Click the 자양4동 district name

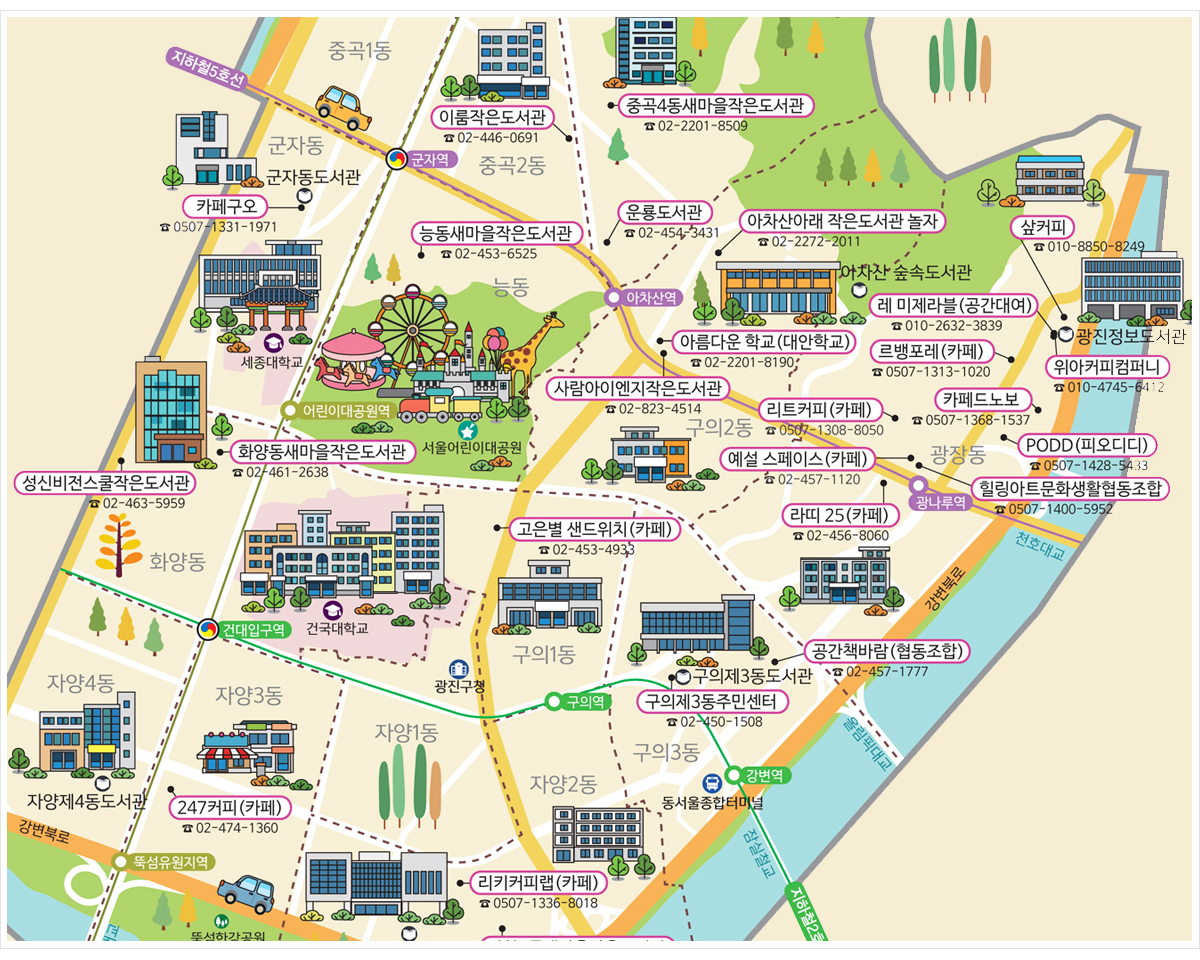(80, 683)
